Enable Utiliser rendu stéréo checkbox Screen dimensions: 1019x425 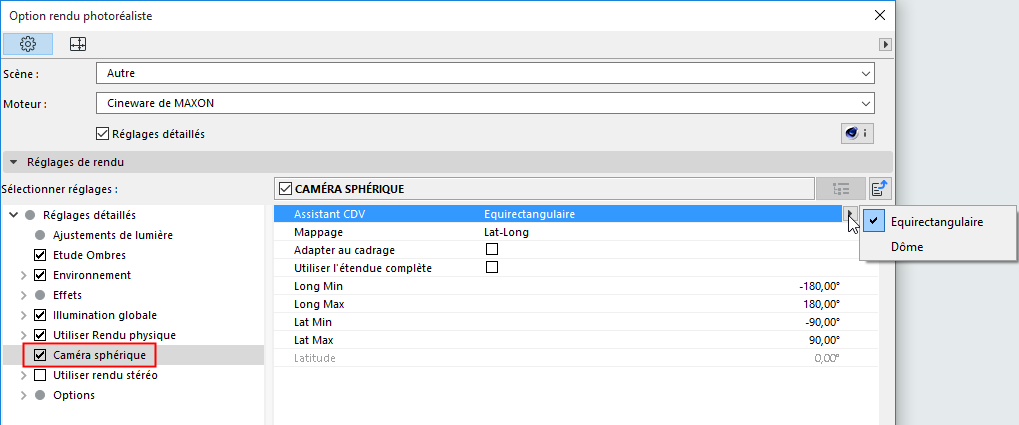[40, 375]
